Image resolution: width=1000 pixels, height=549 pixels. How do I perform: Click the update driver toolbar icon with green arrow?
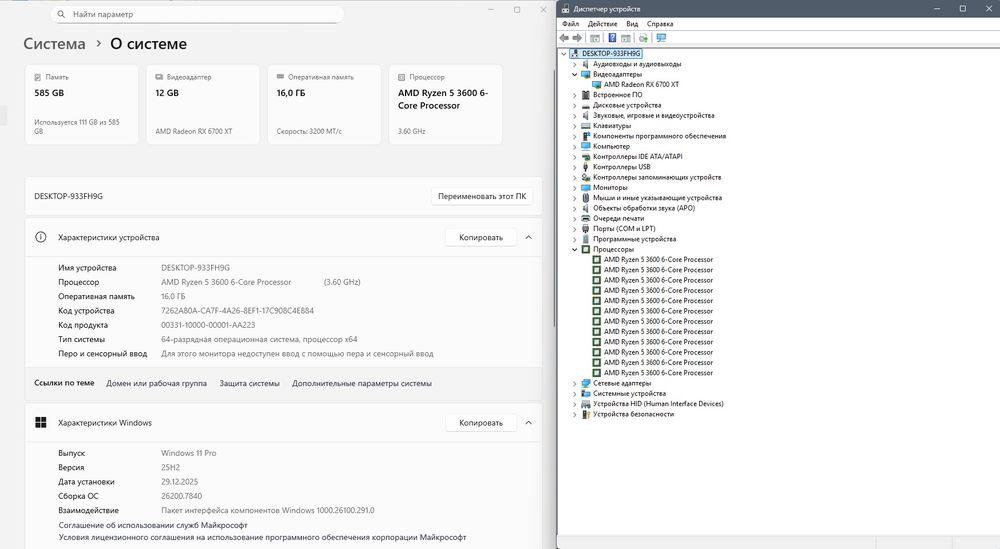(643, 38)
